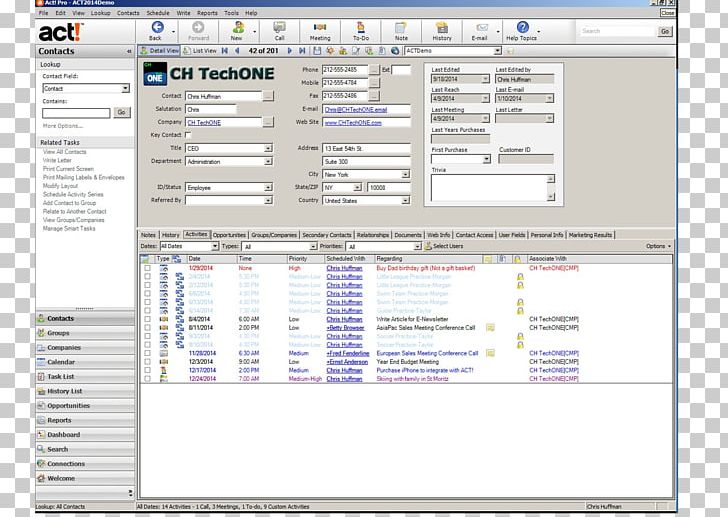Check the Year End Budget Meeting row
The image size is (728, 517).
click(147, 362)
